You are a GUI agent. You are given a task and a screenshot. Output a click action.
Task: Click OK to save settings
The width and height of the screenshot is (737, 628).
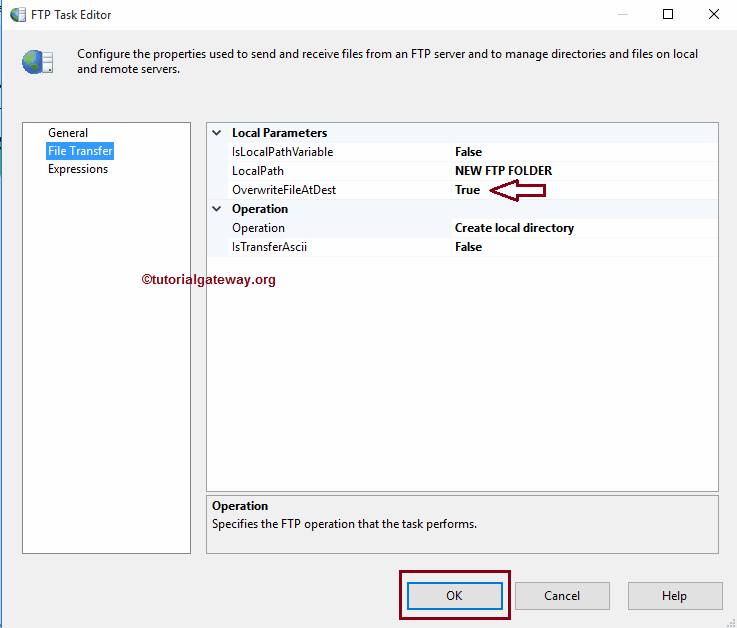[x=455, y=596]
